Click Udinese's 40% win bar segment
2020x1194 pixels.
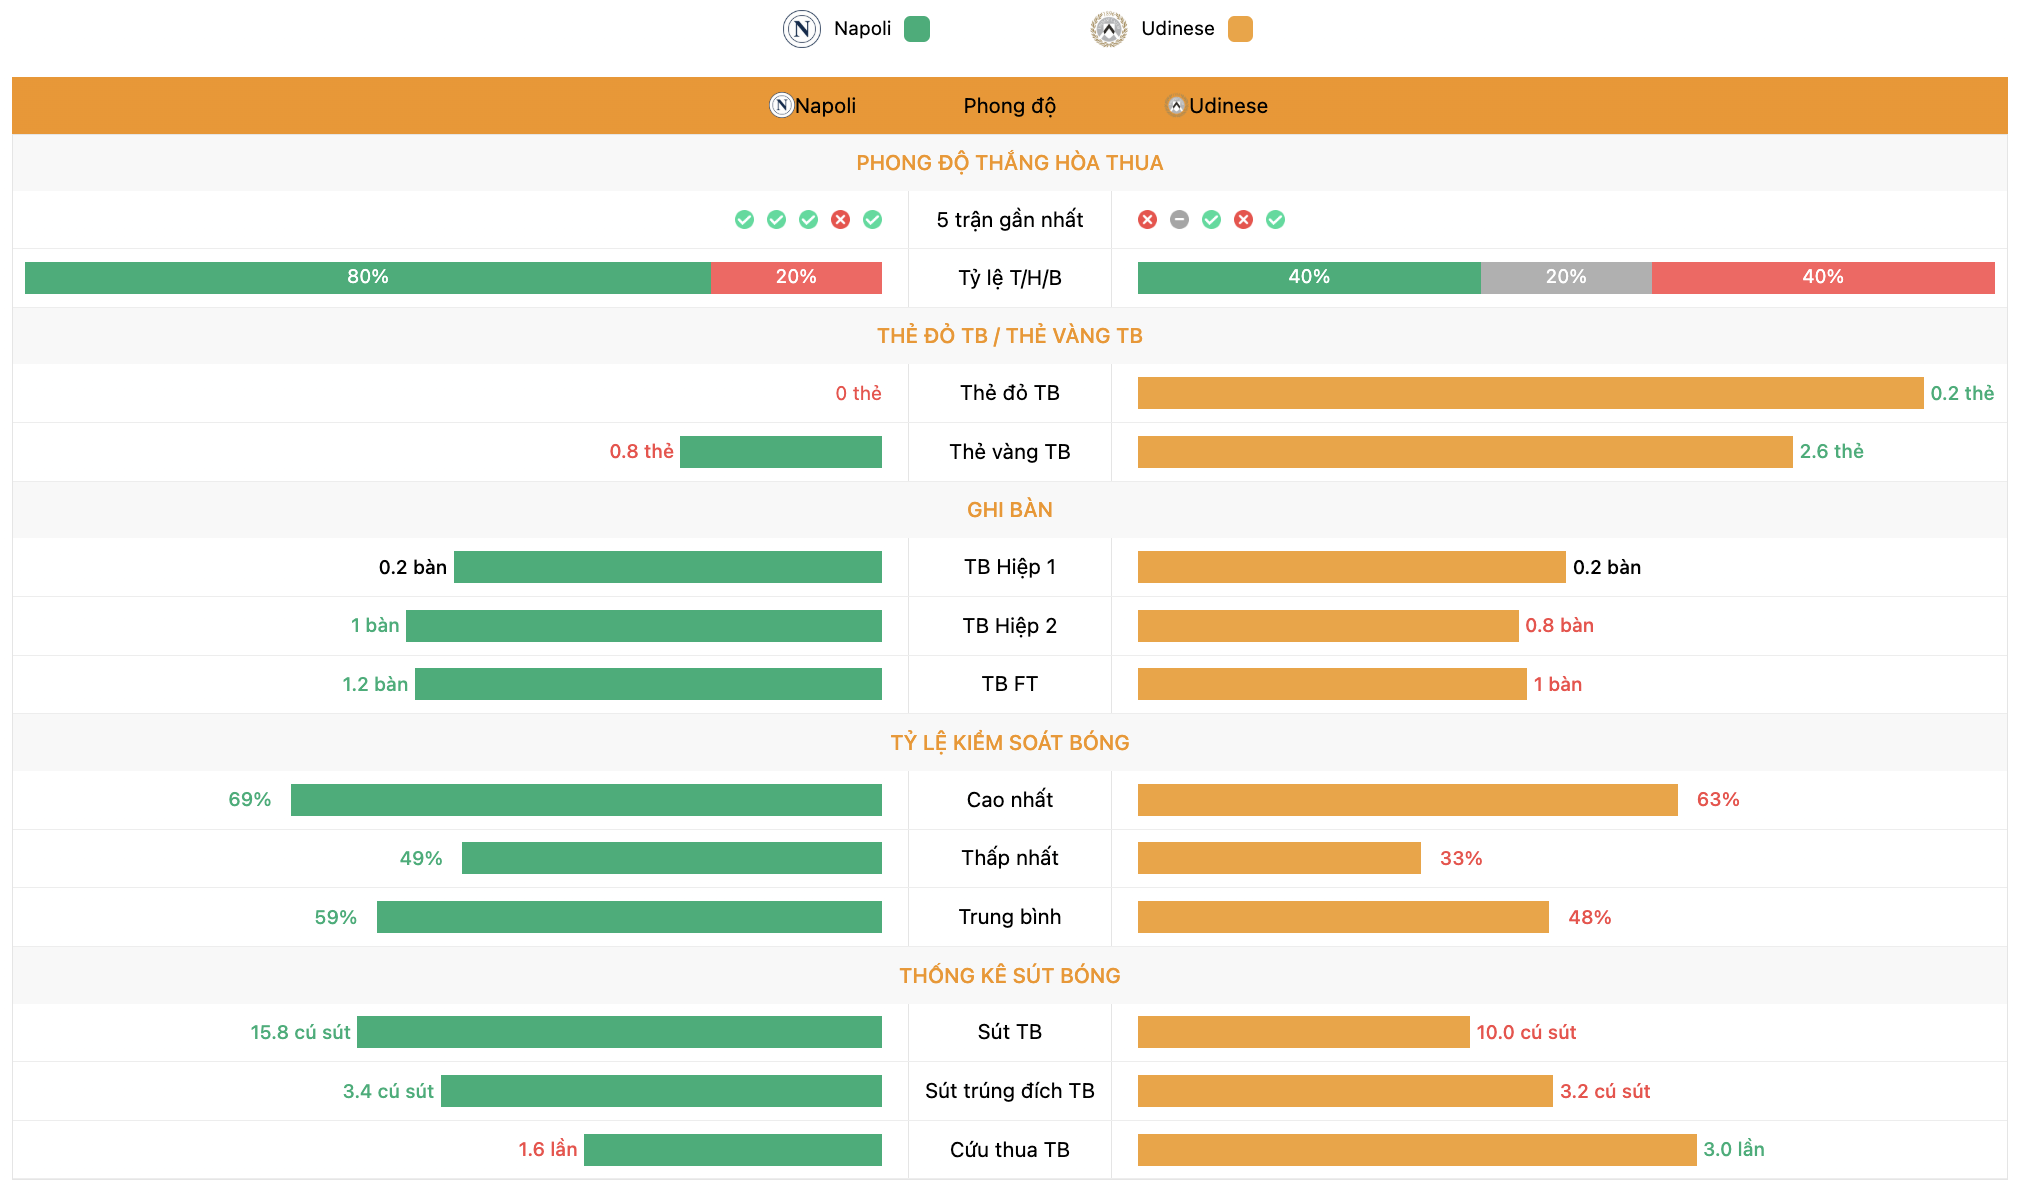coord(1309,277)
